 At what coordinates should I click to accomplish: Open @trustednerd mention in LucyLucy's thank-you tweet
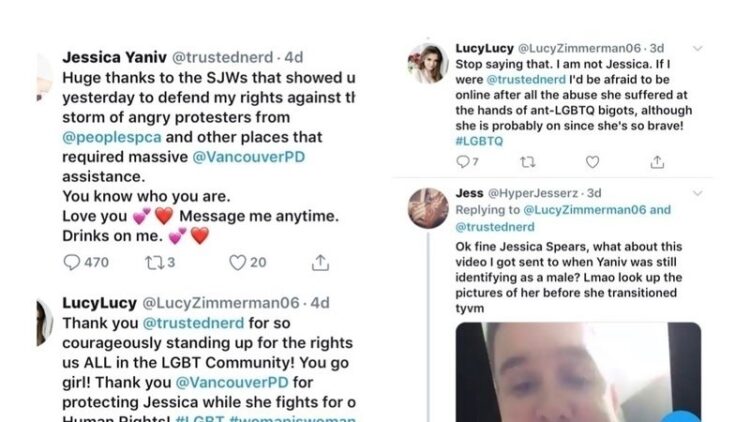pos(193,323)
